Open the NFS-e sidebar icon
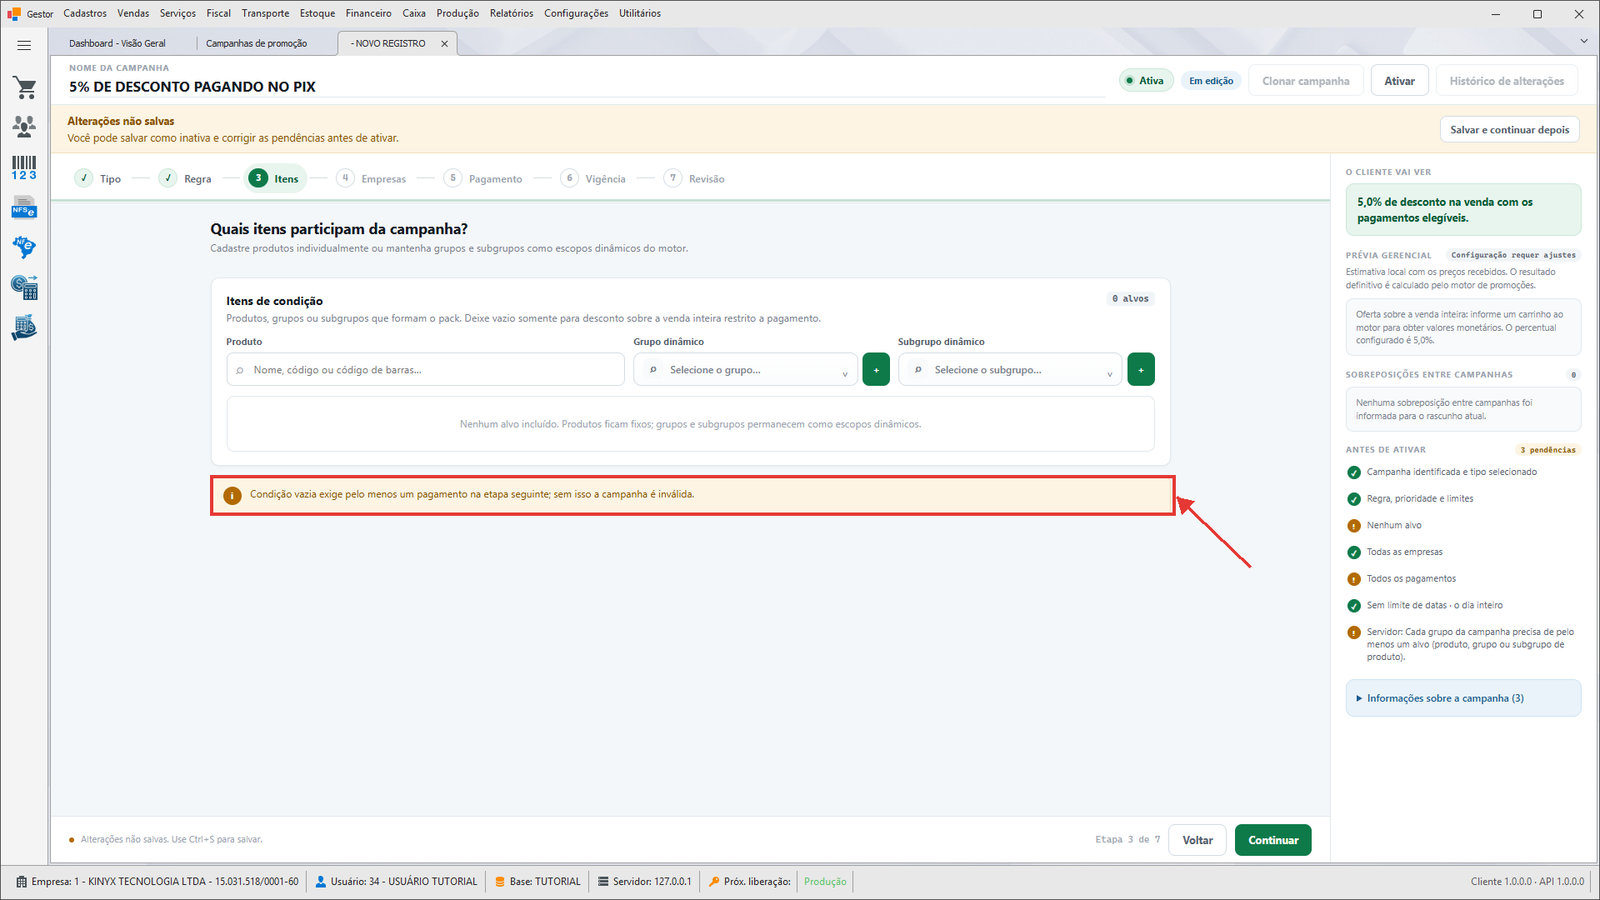Screen dimensions: 1600x900 (24, 208)
